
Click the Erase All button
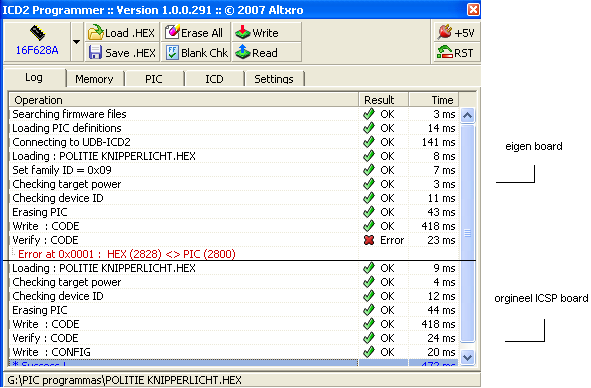pos(195,33)
